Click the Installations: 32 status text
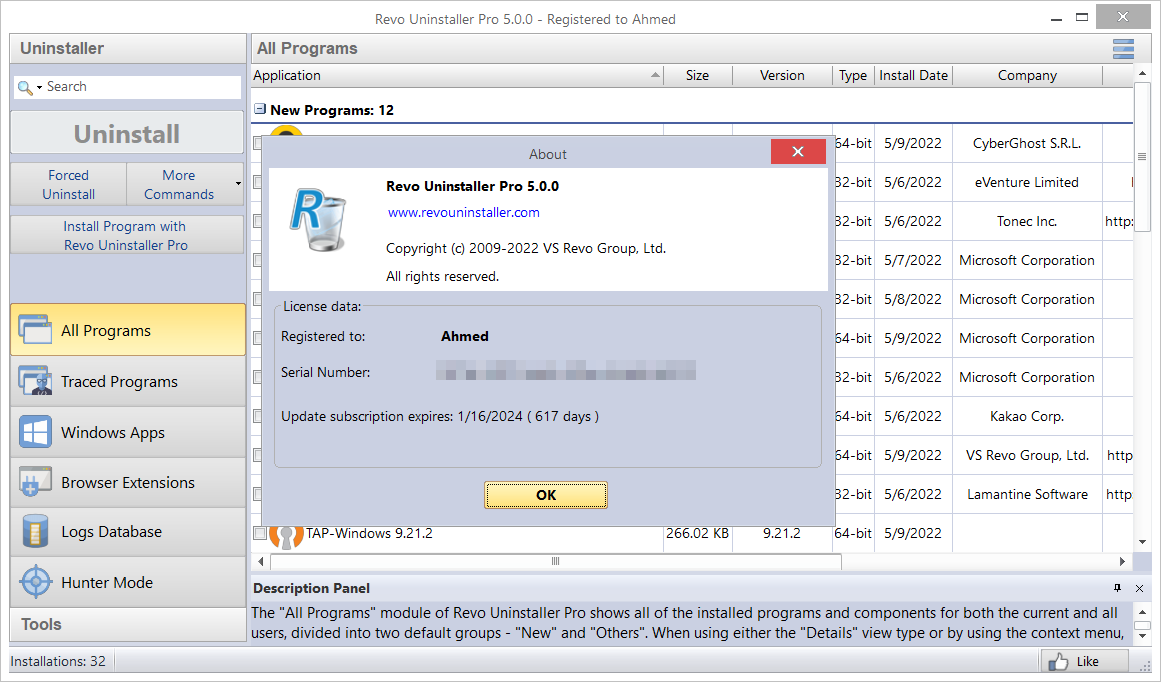This screenshot has height=682, width=1161. (x=58, y=661)
